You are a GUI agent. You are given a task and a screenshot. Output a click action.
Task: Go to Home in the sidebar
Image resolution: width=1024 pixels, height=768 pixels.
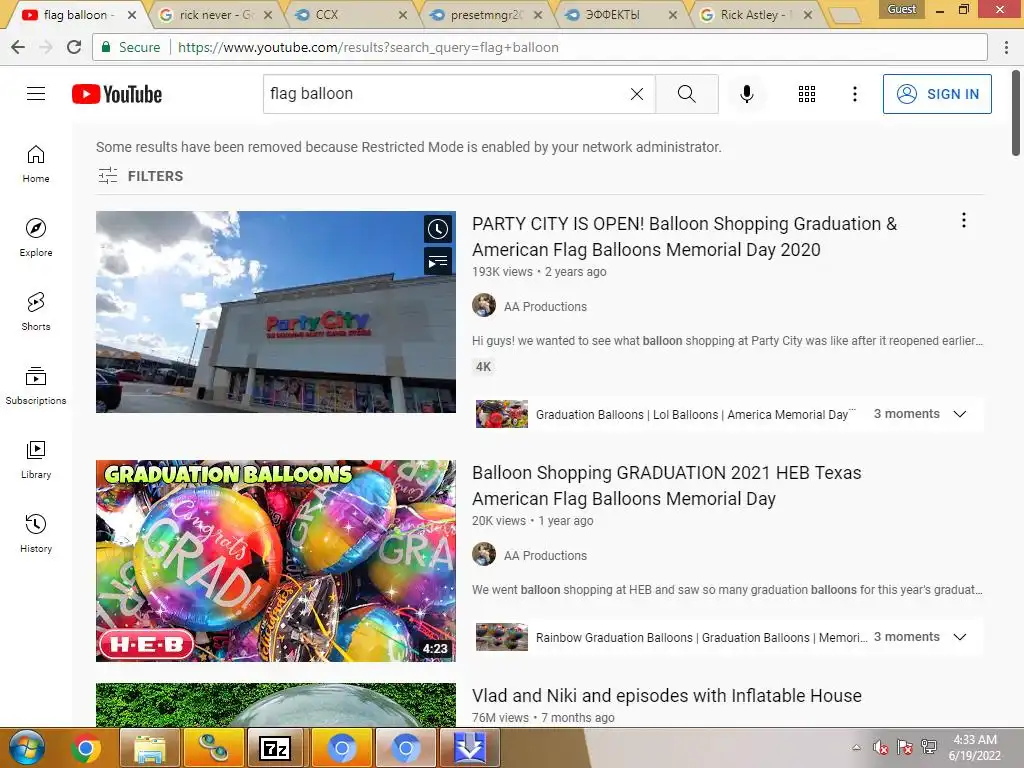click(x=36, y=163)
